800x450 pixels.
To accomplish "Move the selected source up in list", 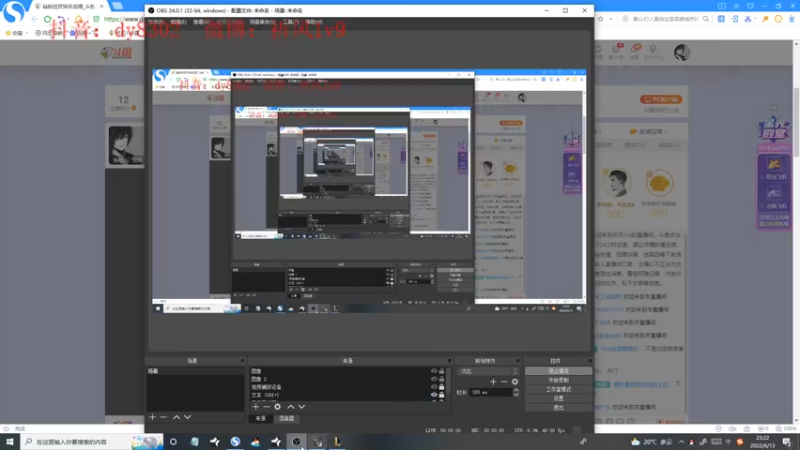I will click(290, 407).
